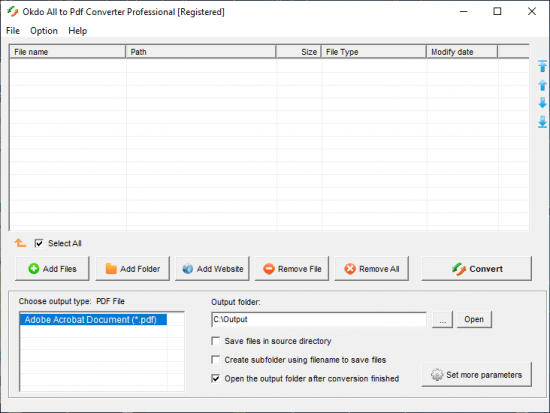Enable Create subfolder using filename option
This screenshot has width=550, height=413.
tap(216, 360)
